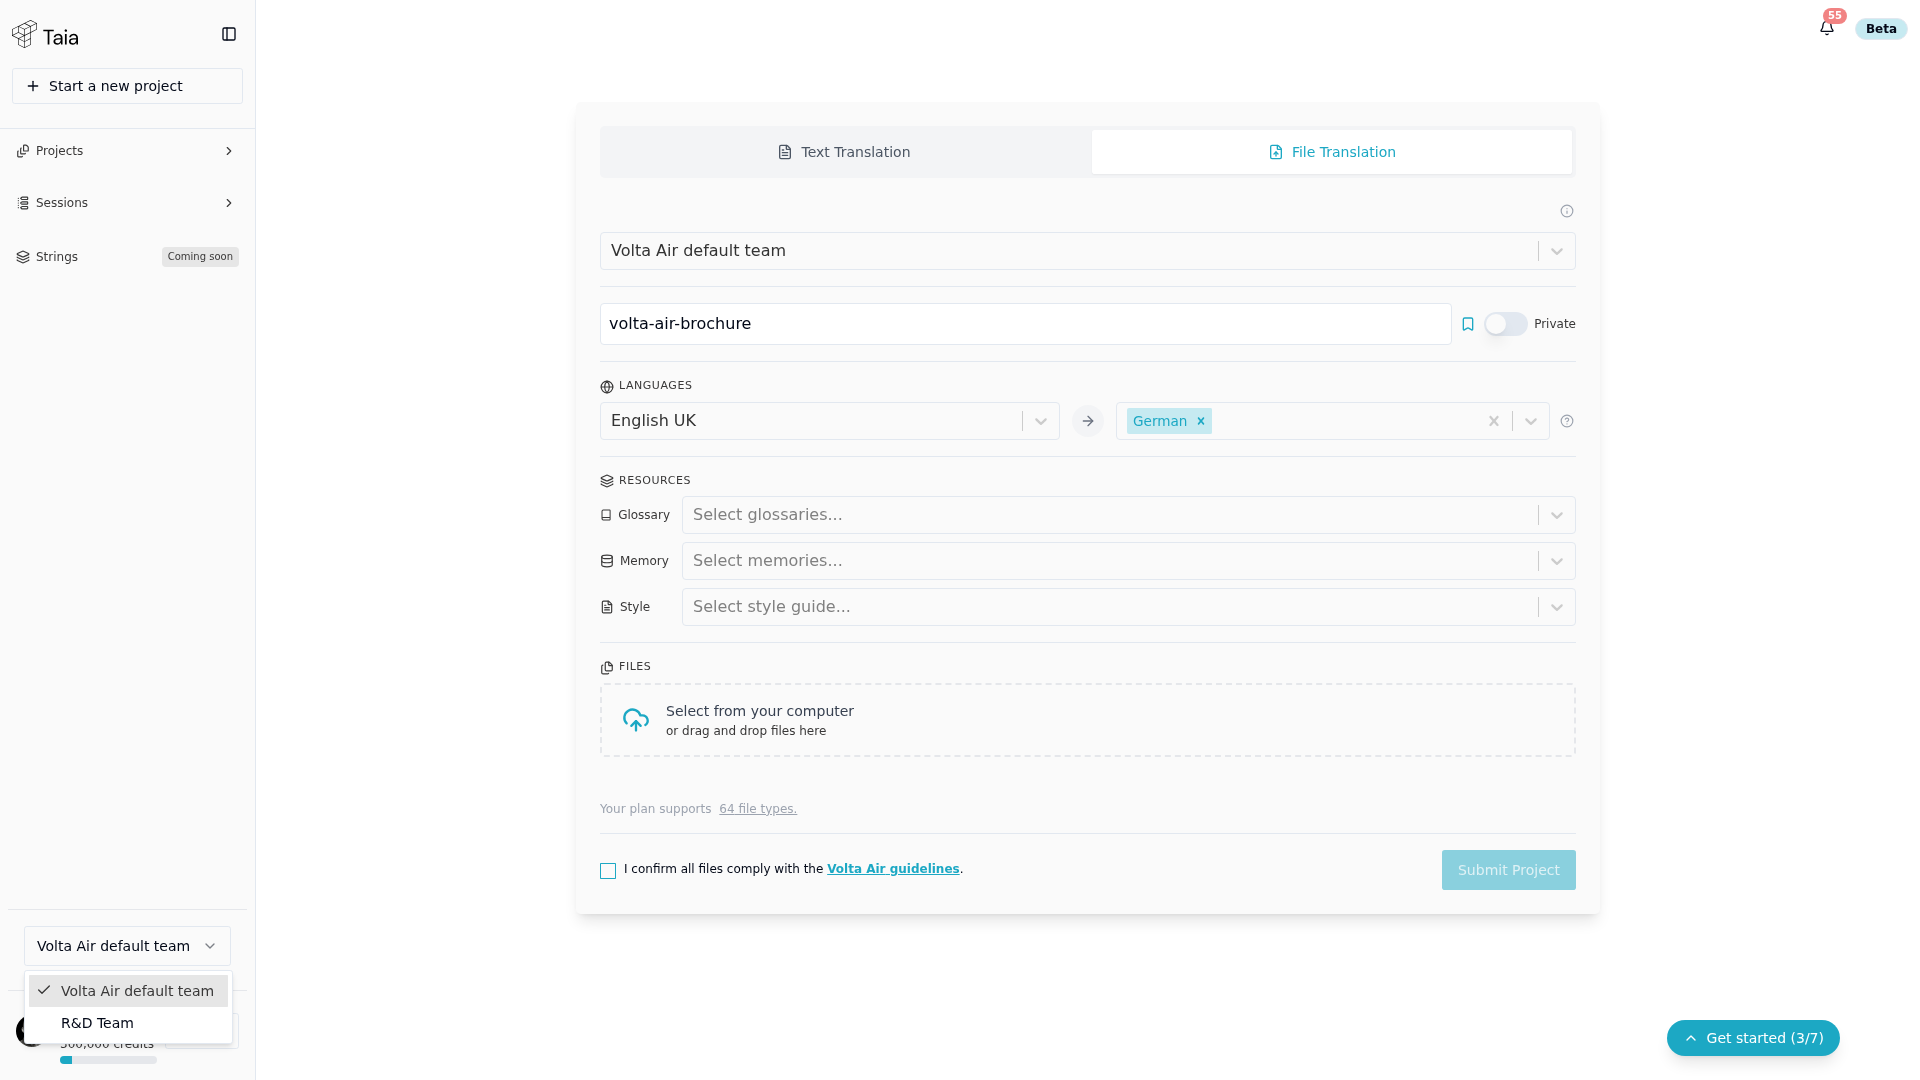The width and height of the screenshot is (1920, 1080).
Task: Click the credits progress bar
Action: (108, 1060)
